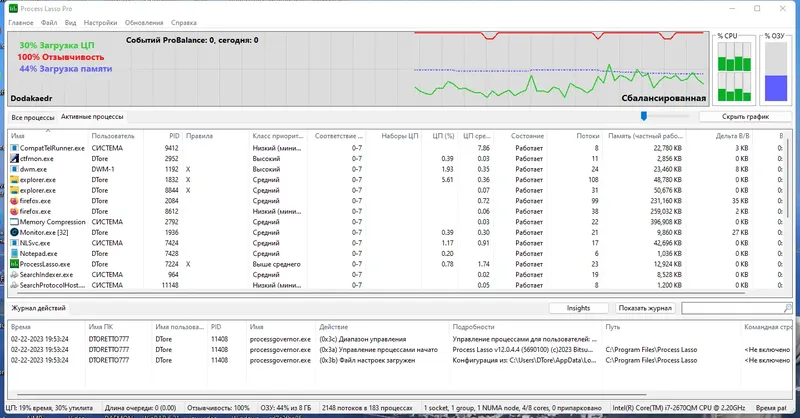Click the SearchIndexer.exe process icon
800x418 pixels.
(x=14, y=275)
